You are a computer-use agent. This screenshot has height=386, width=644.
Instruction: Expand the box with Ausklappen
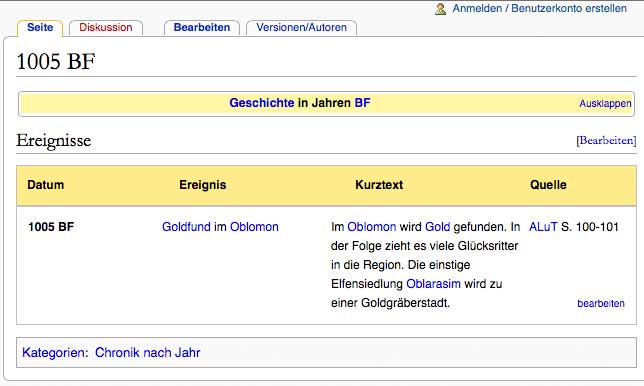click(x=605, y=103)
